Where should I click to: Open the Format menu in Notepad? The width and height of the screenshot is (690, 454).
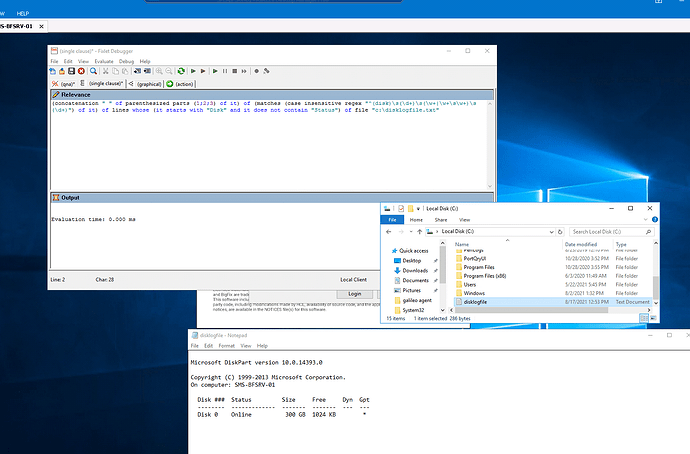coord(227,346)
